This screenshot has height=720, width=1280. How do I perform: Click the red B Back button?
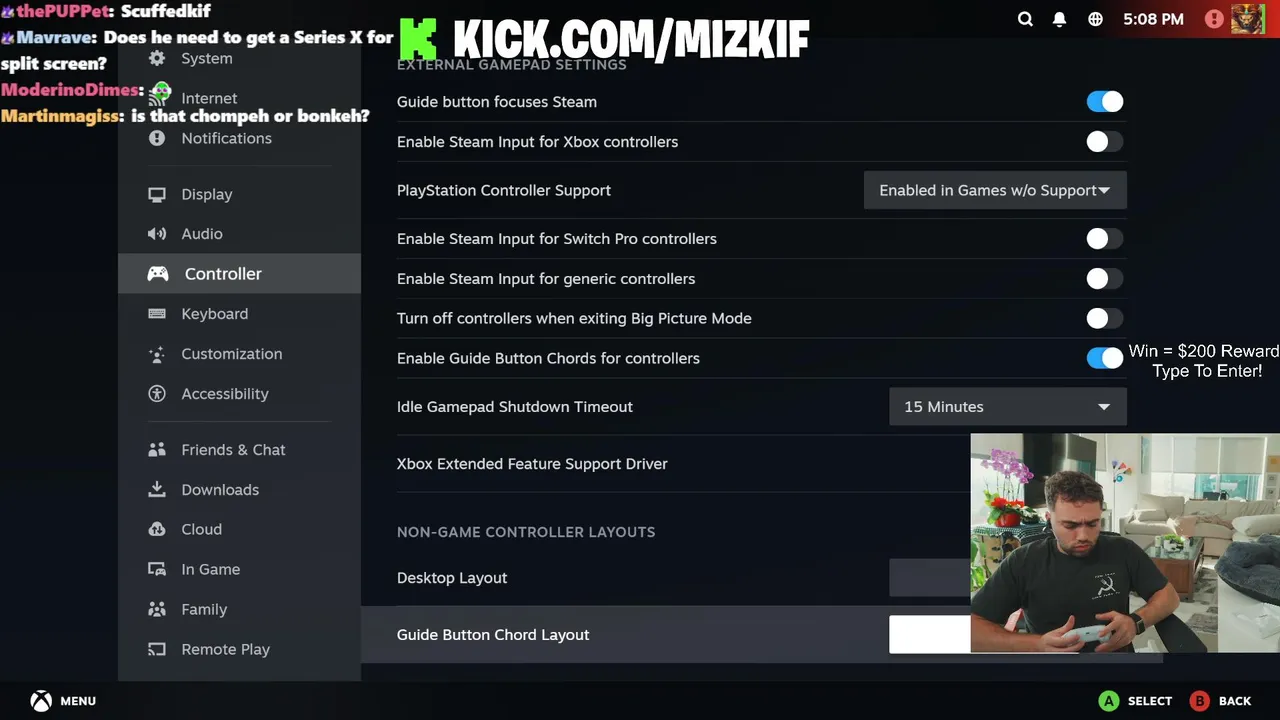click(1221, 701)
